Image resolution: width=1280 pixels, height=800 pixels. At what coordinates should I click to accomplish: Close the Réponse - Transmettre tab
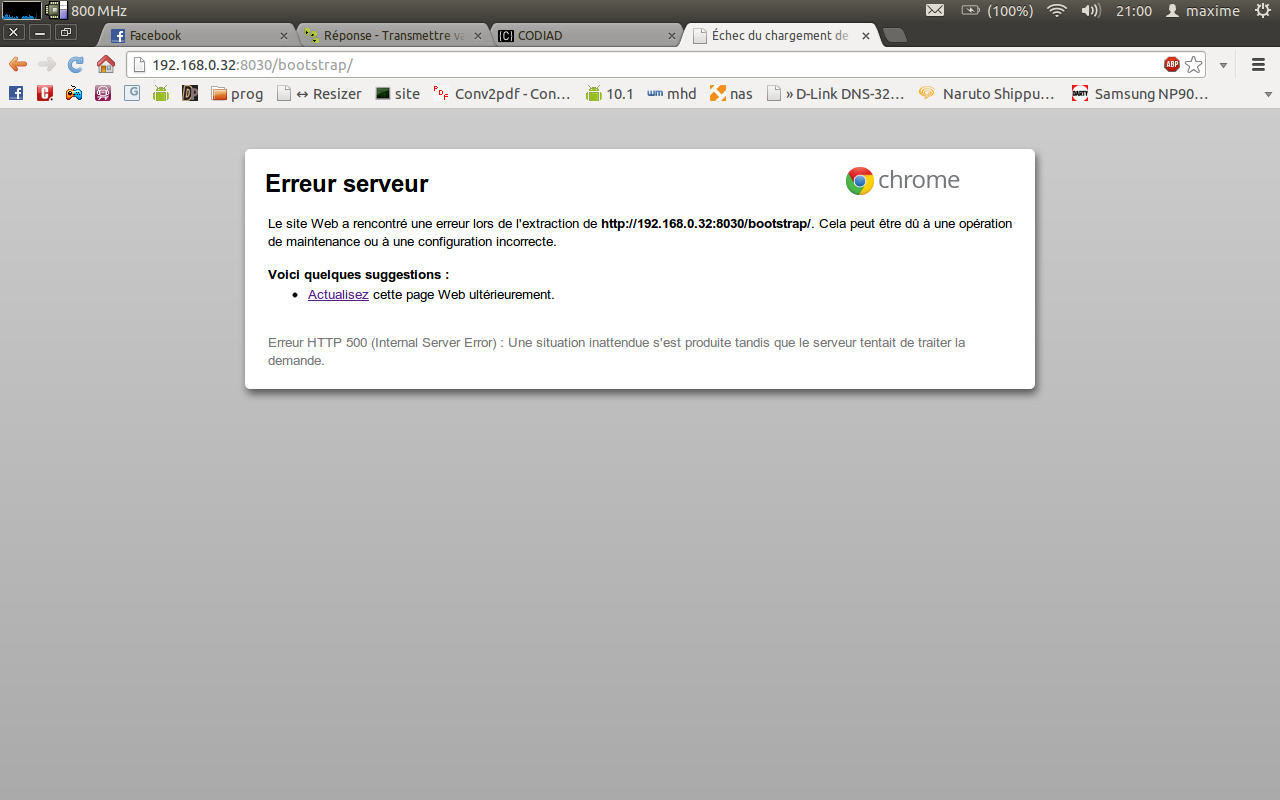click(477, 36)
